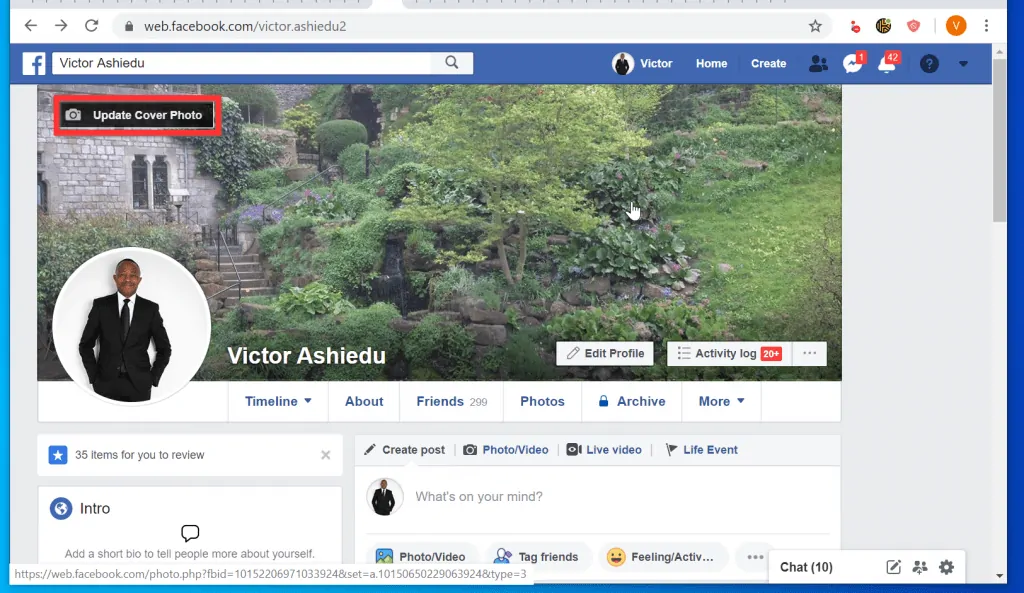Open the account settings caret menu
This screenshot has width=1024, height=593.
click(x=963, y=63)
